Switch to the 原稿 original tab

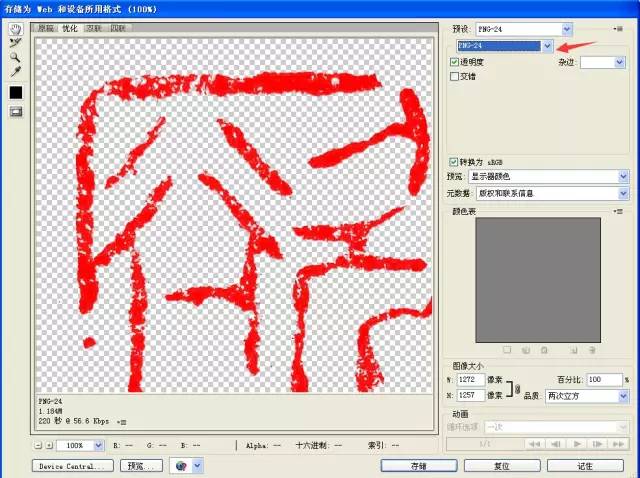[x=47, y=29]
